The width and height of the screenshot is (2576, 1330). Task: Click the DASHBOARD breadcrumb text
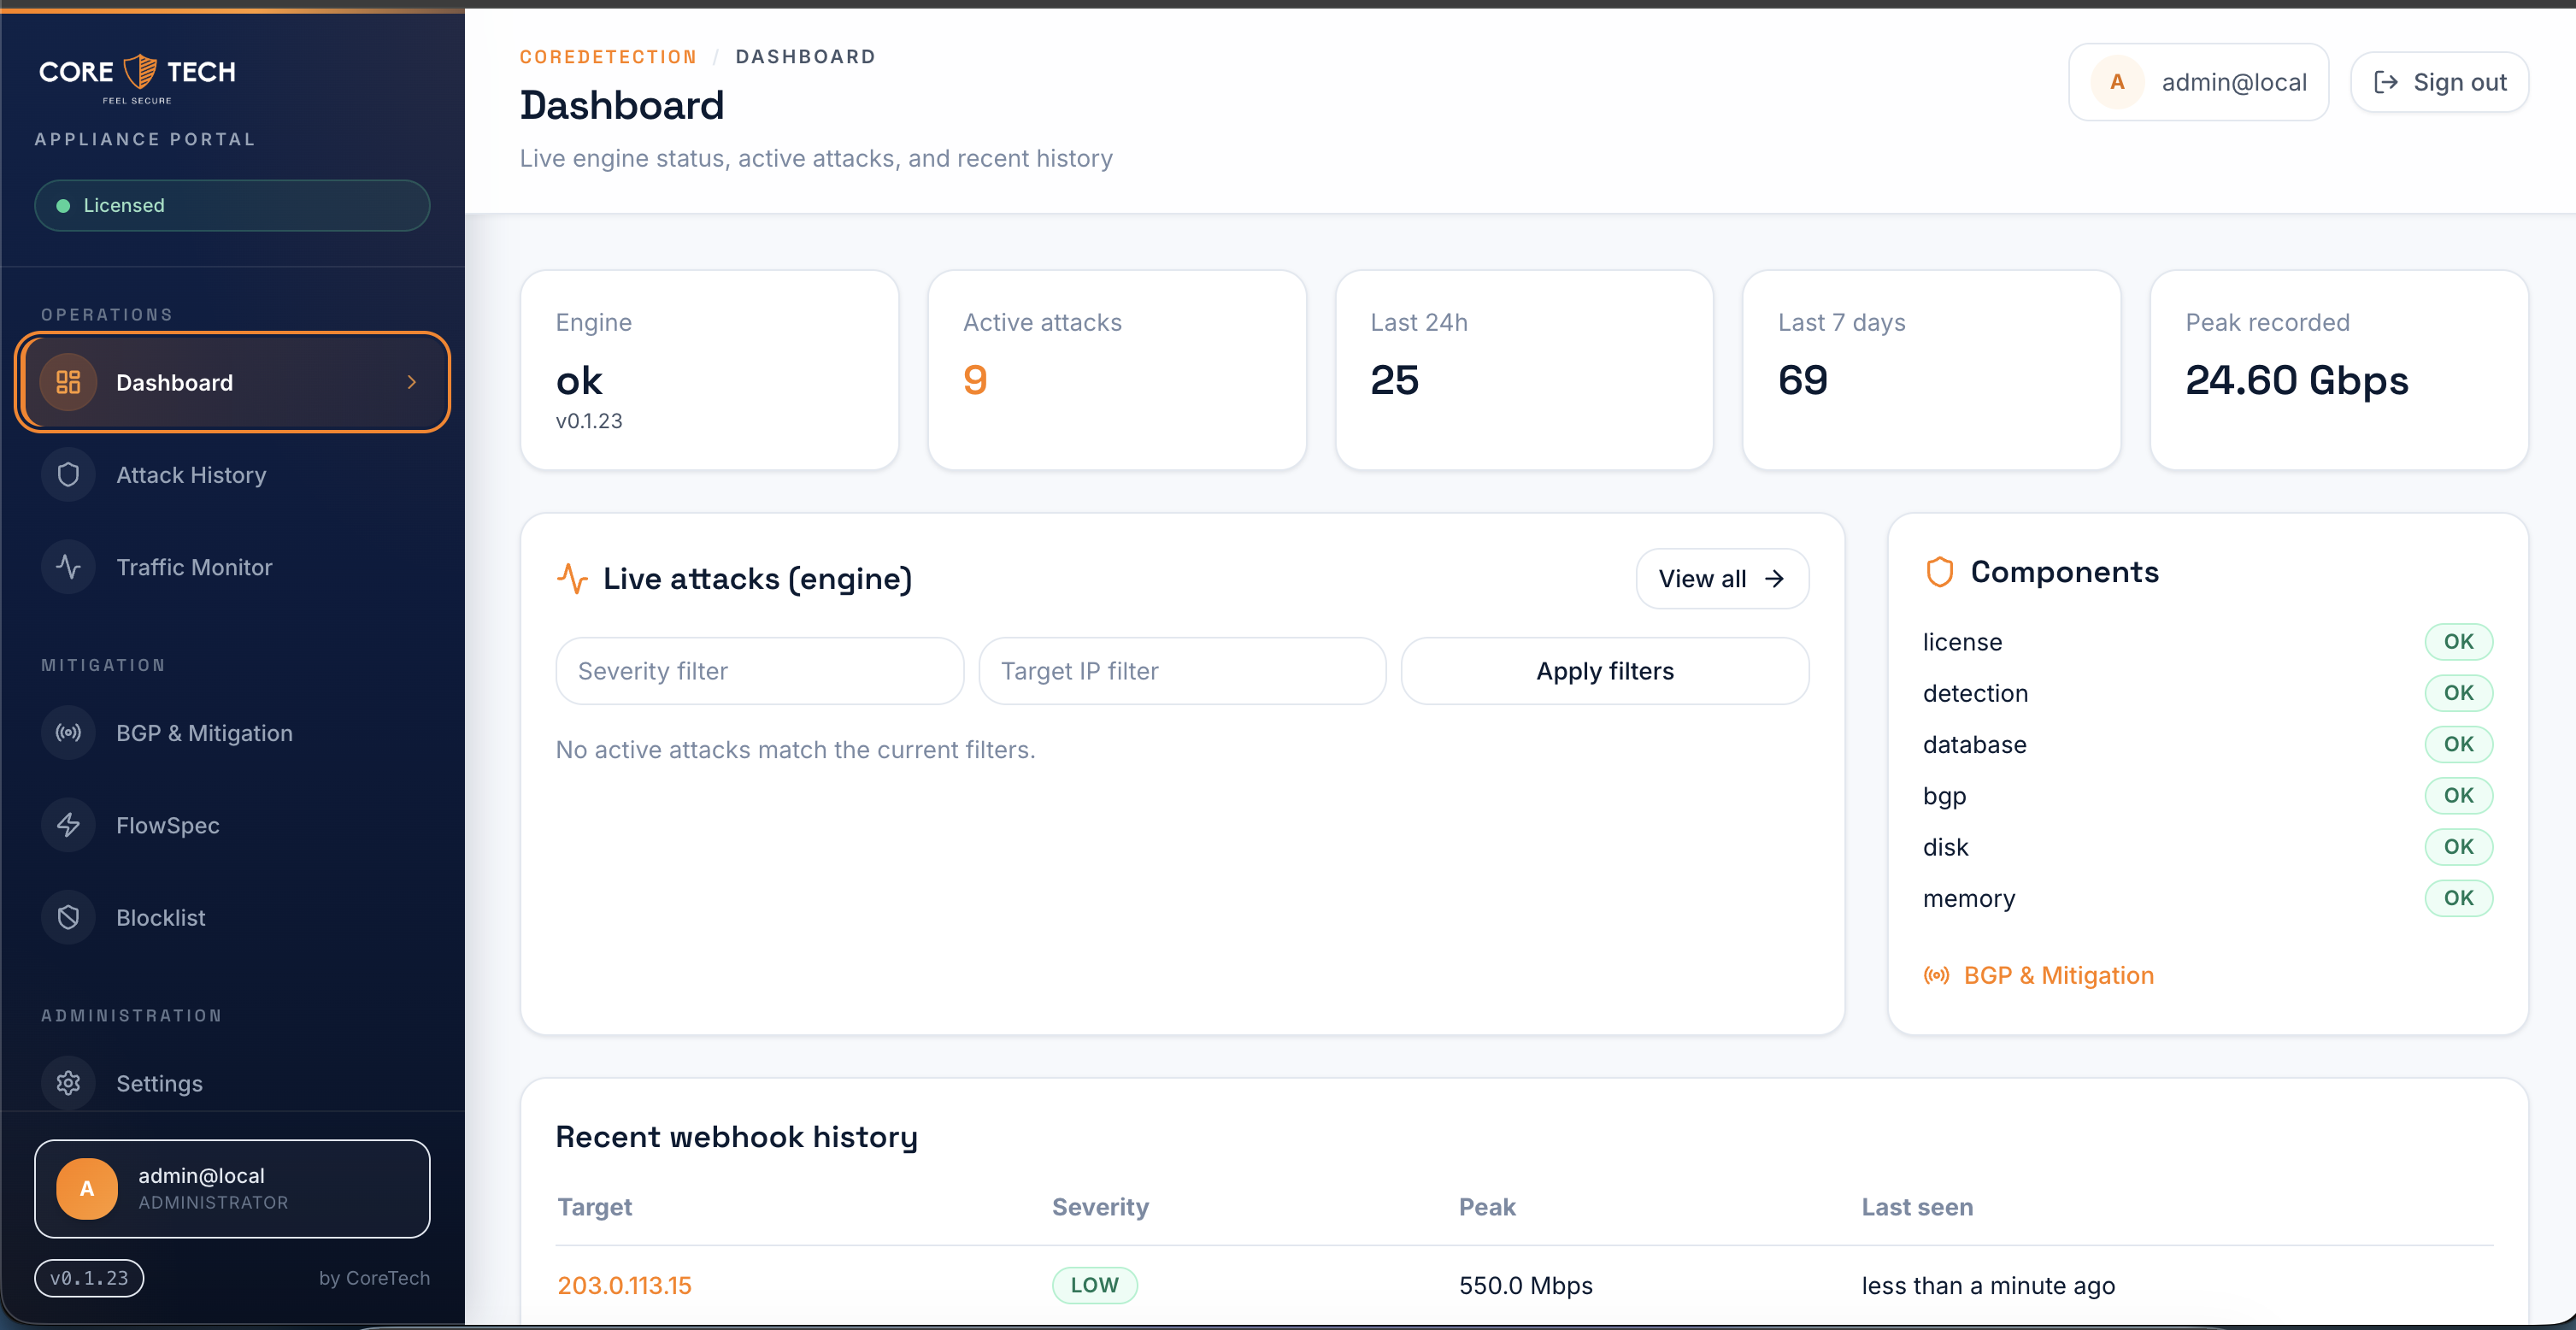click(805, 57)
